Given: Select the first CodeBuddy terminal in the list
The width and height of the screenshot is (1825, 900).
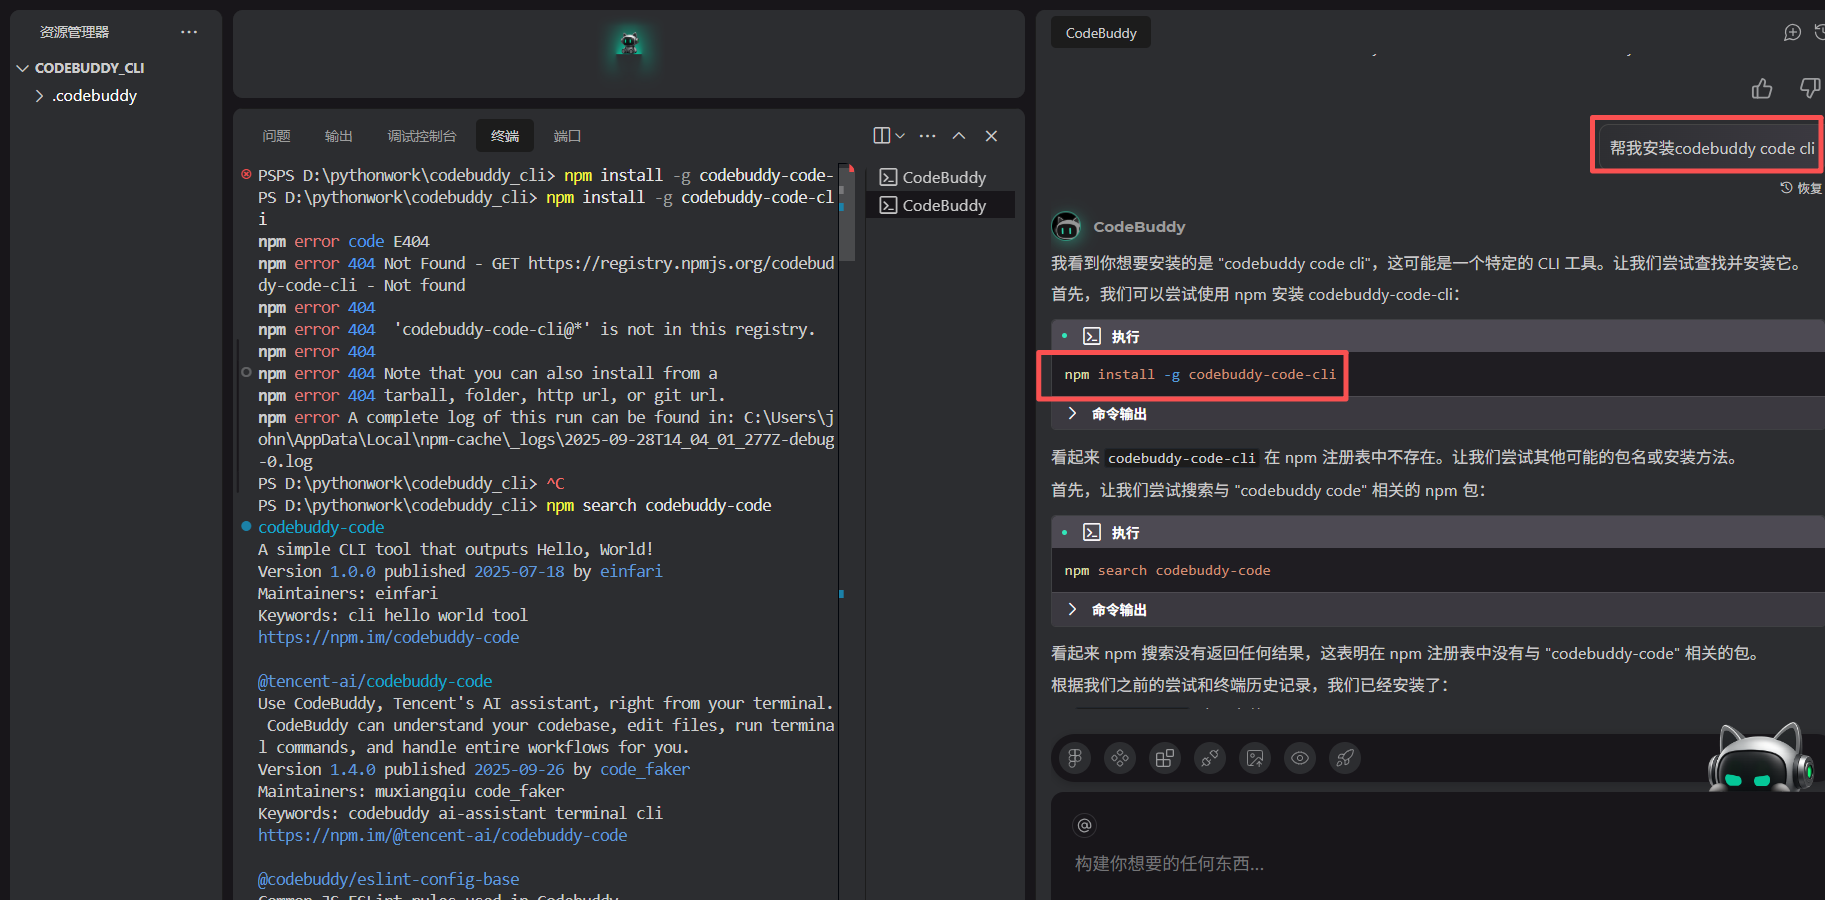Looking at the screenshot, I should coord(940,177).
